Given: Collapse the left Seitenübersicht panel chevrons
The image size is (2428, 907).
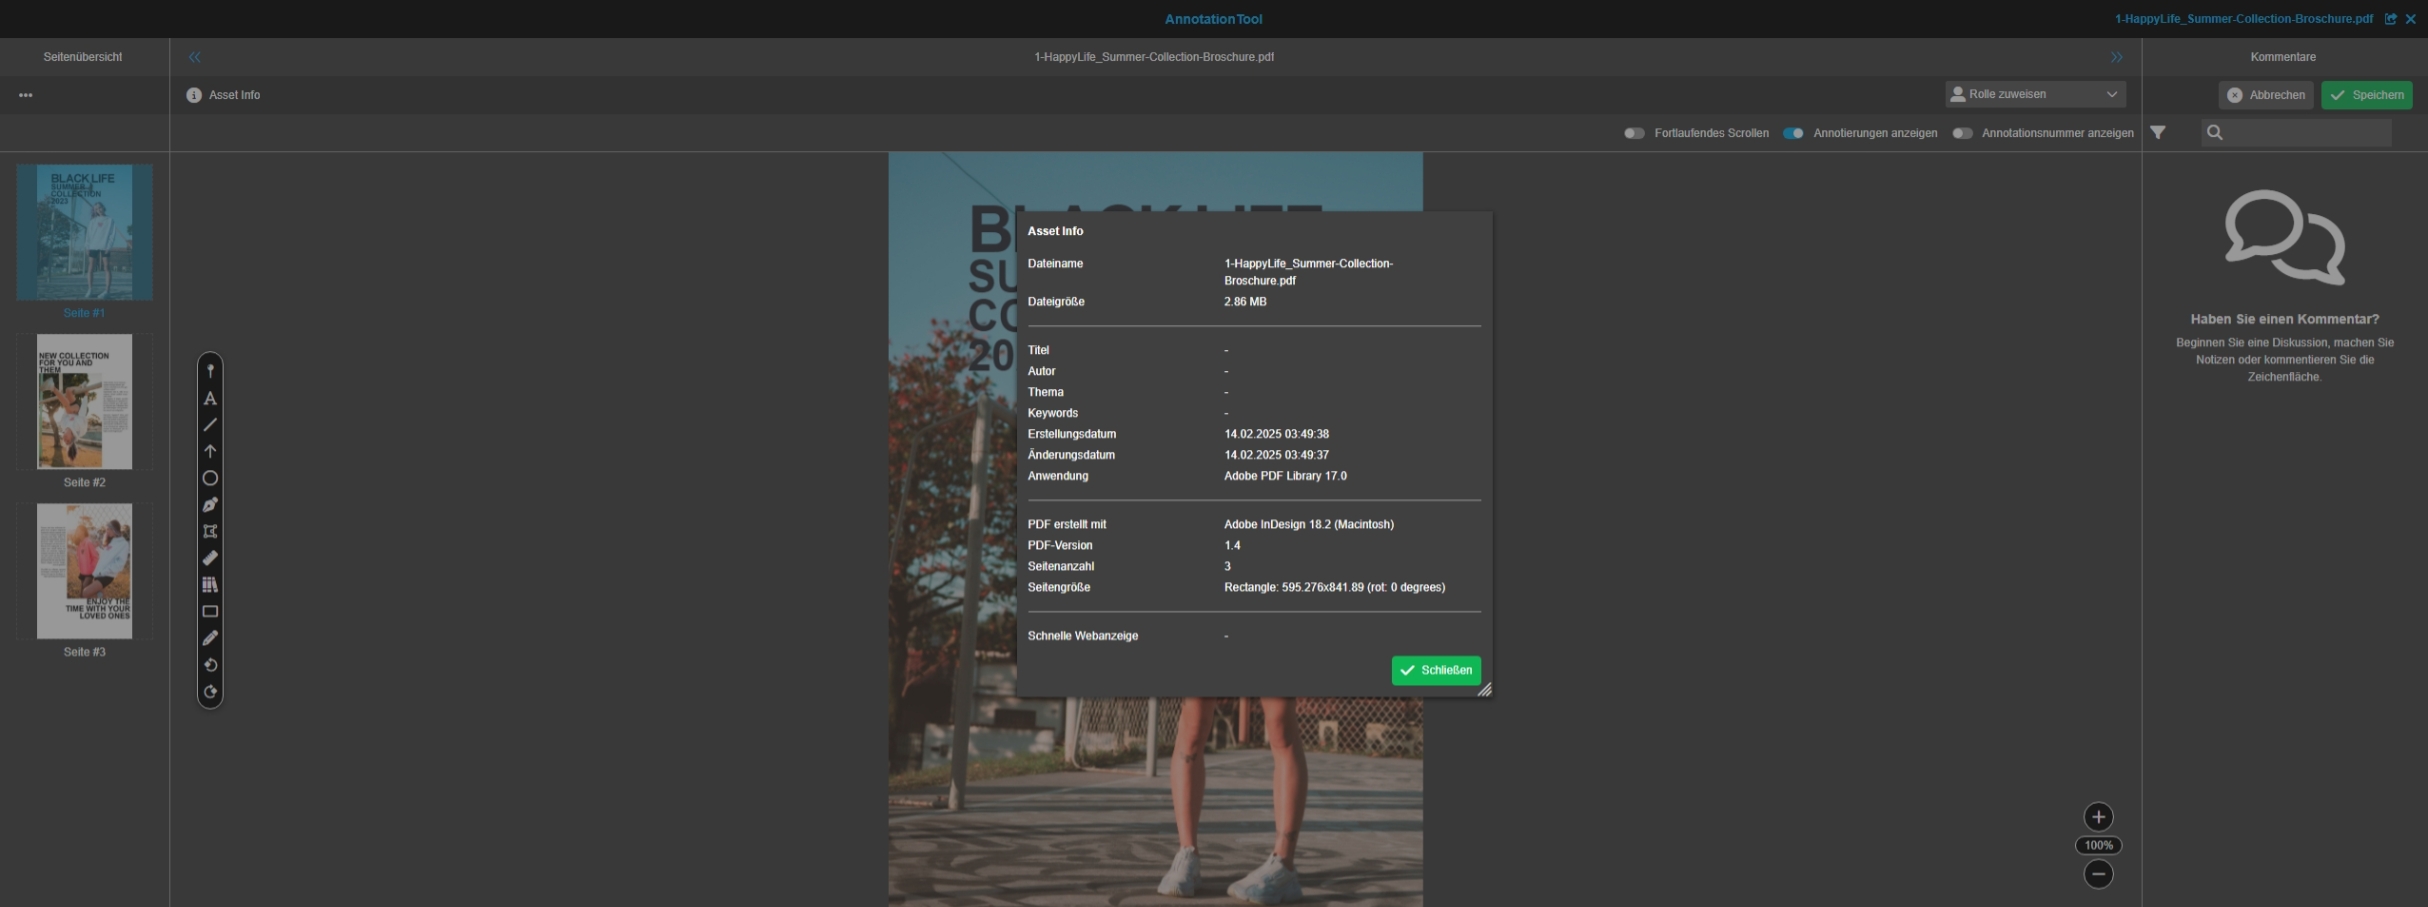Looking at the screenshot, I should [194, 57].
